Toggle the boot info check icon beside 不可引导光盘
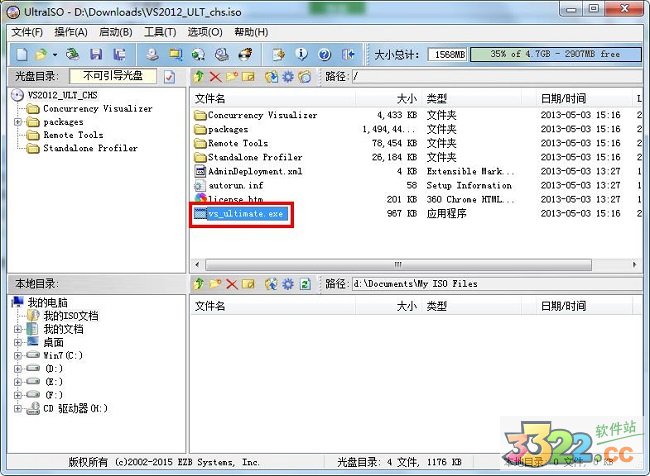 [170, 76]
